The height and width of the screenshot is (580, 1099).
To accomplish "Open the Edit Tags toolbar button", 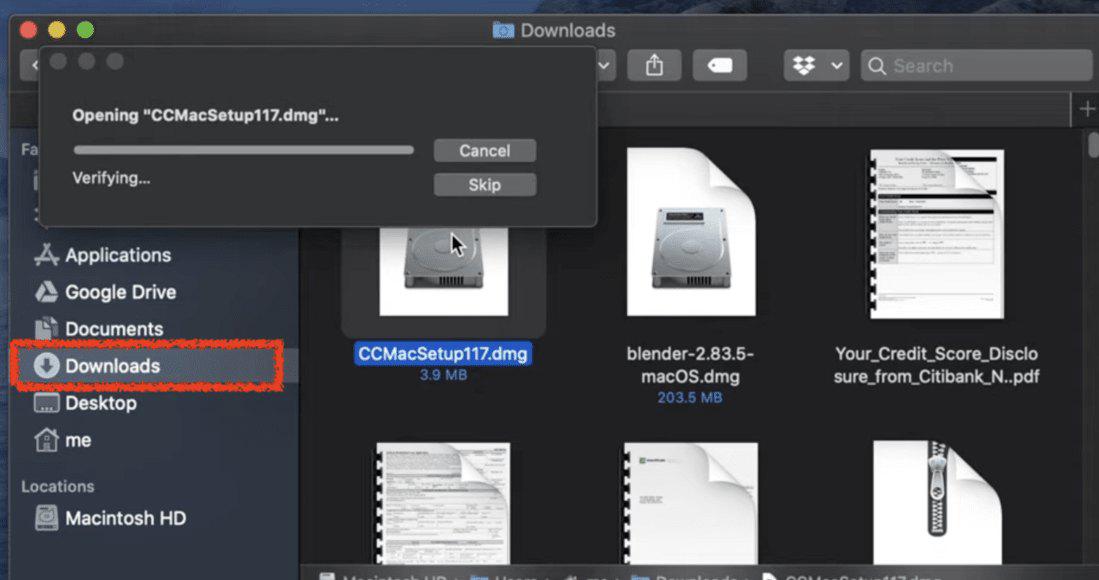I will click(x=720, y=66).
